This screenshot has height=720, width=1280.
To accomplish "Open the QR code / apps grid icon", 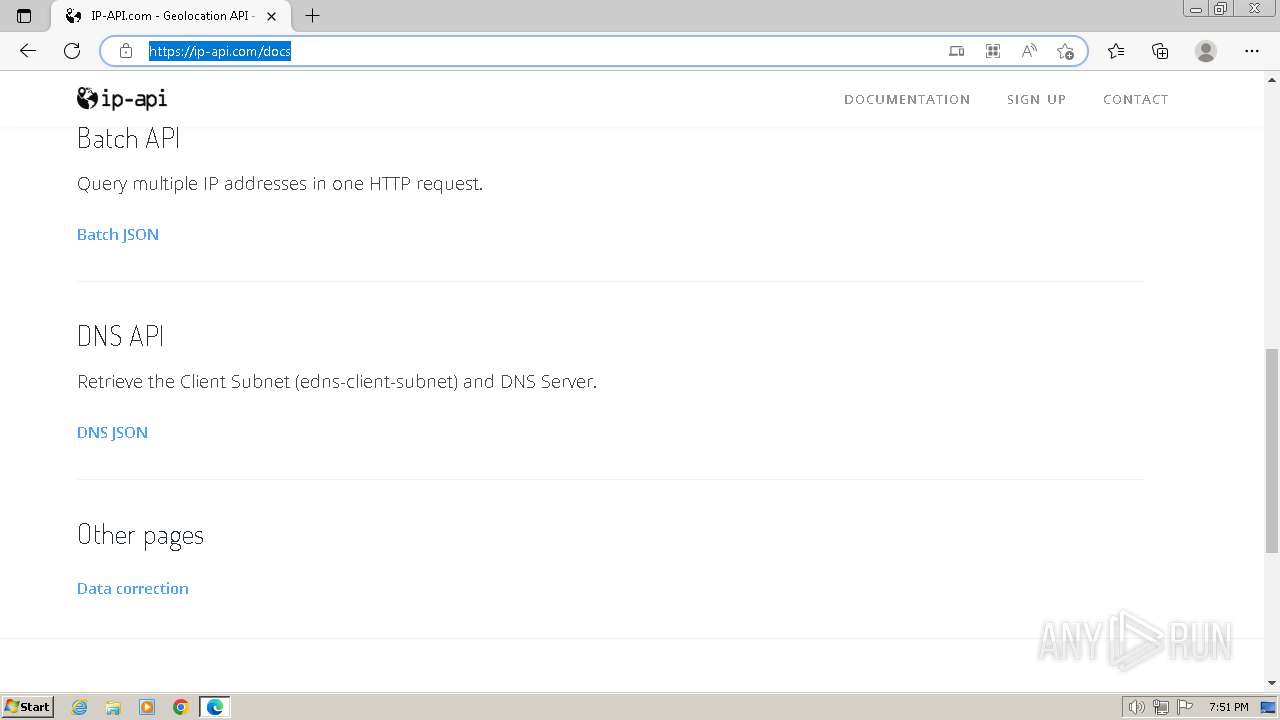I will (993, 51).
